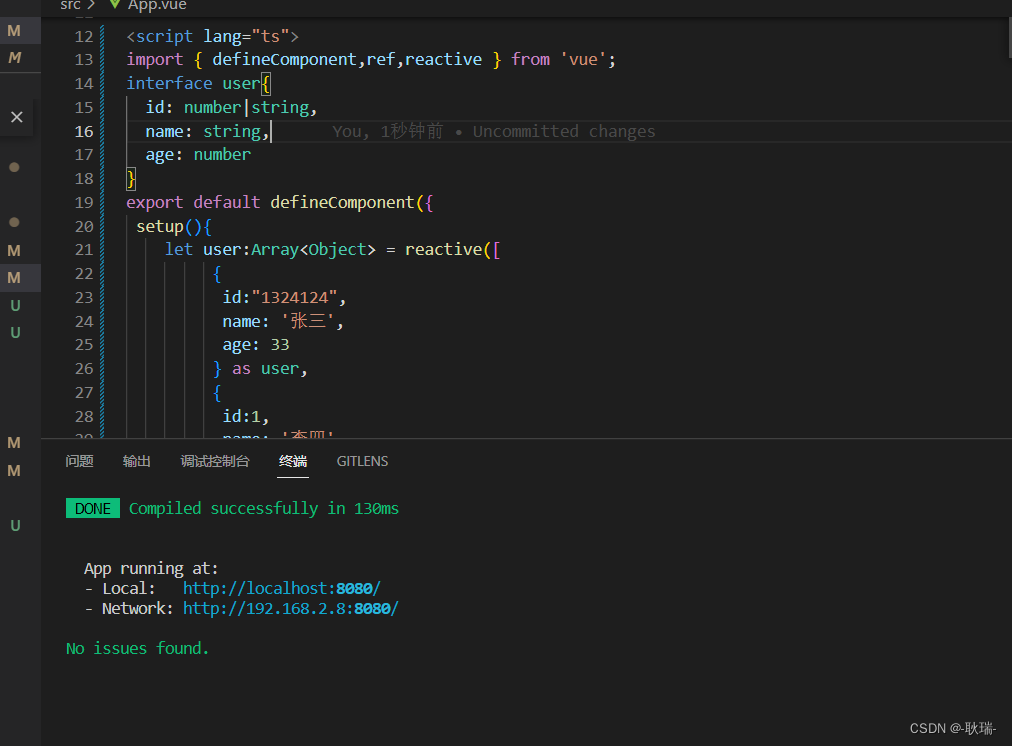This screenshot has width=1012, height=746.
Task: Click the 'interface user{' code line
Action: click(199, 83)
